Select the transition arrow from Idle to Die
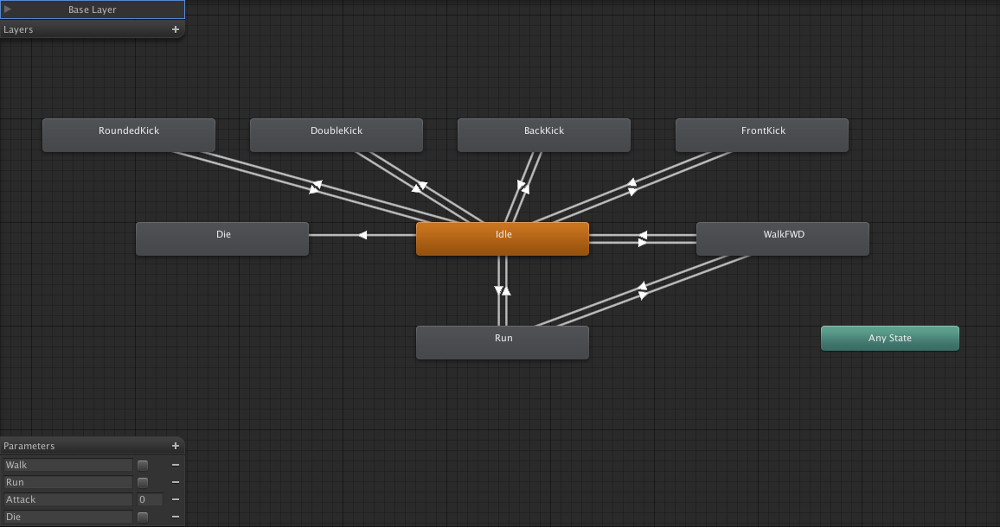 point(362,235)
